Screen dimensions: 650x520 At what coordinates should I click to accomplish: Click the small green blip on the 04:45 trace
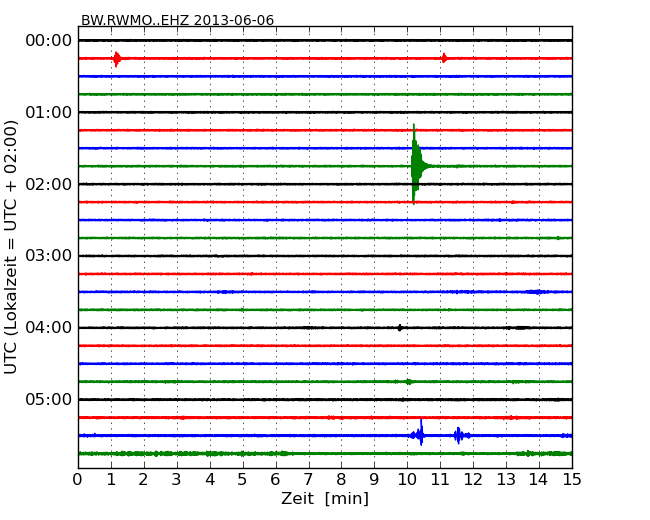408,382
